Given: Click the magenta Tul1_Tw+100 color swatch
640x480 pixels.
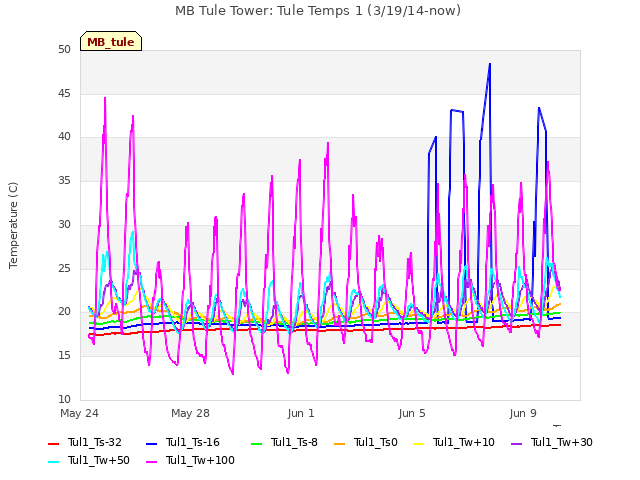Looking at the screenshot, I should pyautogui.click(x=151, y=462).
